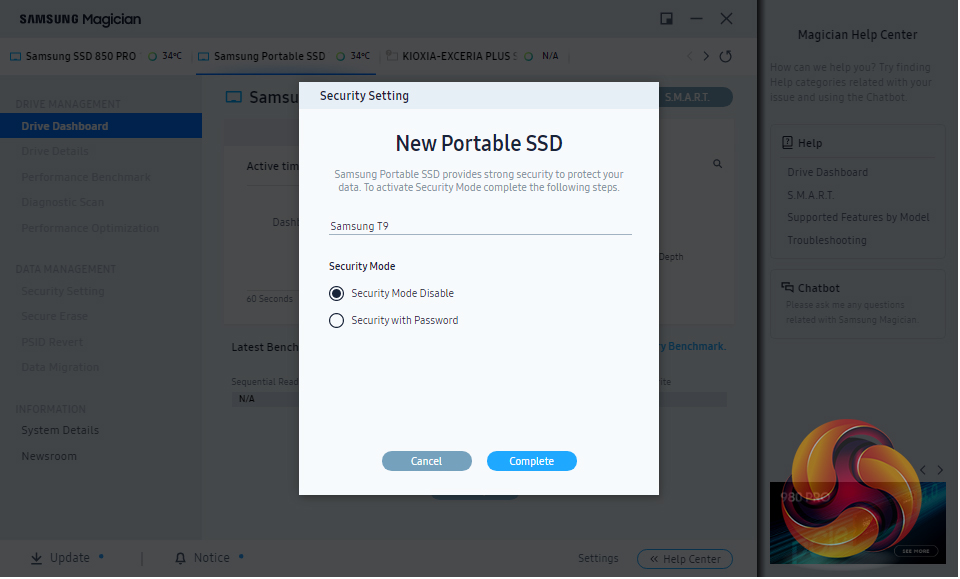The image size is (960, 579).
Task: Show next drive tabs arrow
Action: 706,56
